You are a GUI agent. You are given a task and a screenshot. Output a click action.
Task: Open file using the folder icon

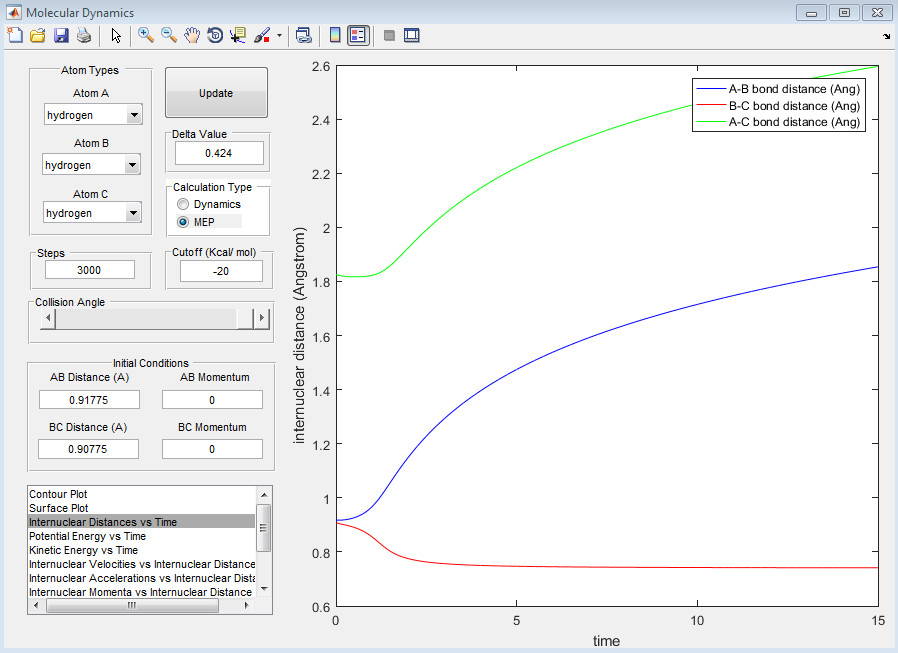pos(38,36)
